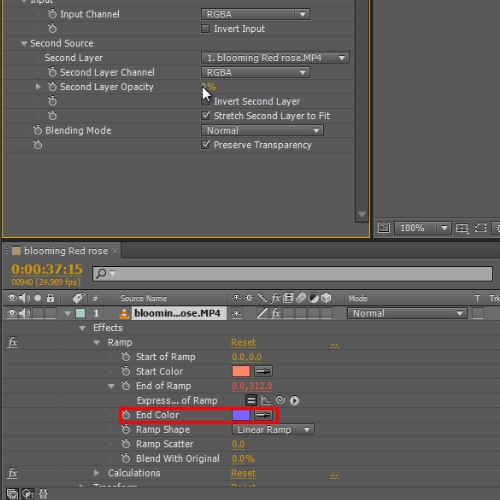Open the Start Color orange swatch
The image size is (500, 500).
[x=241, y=371]
